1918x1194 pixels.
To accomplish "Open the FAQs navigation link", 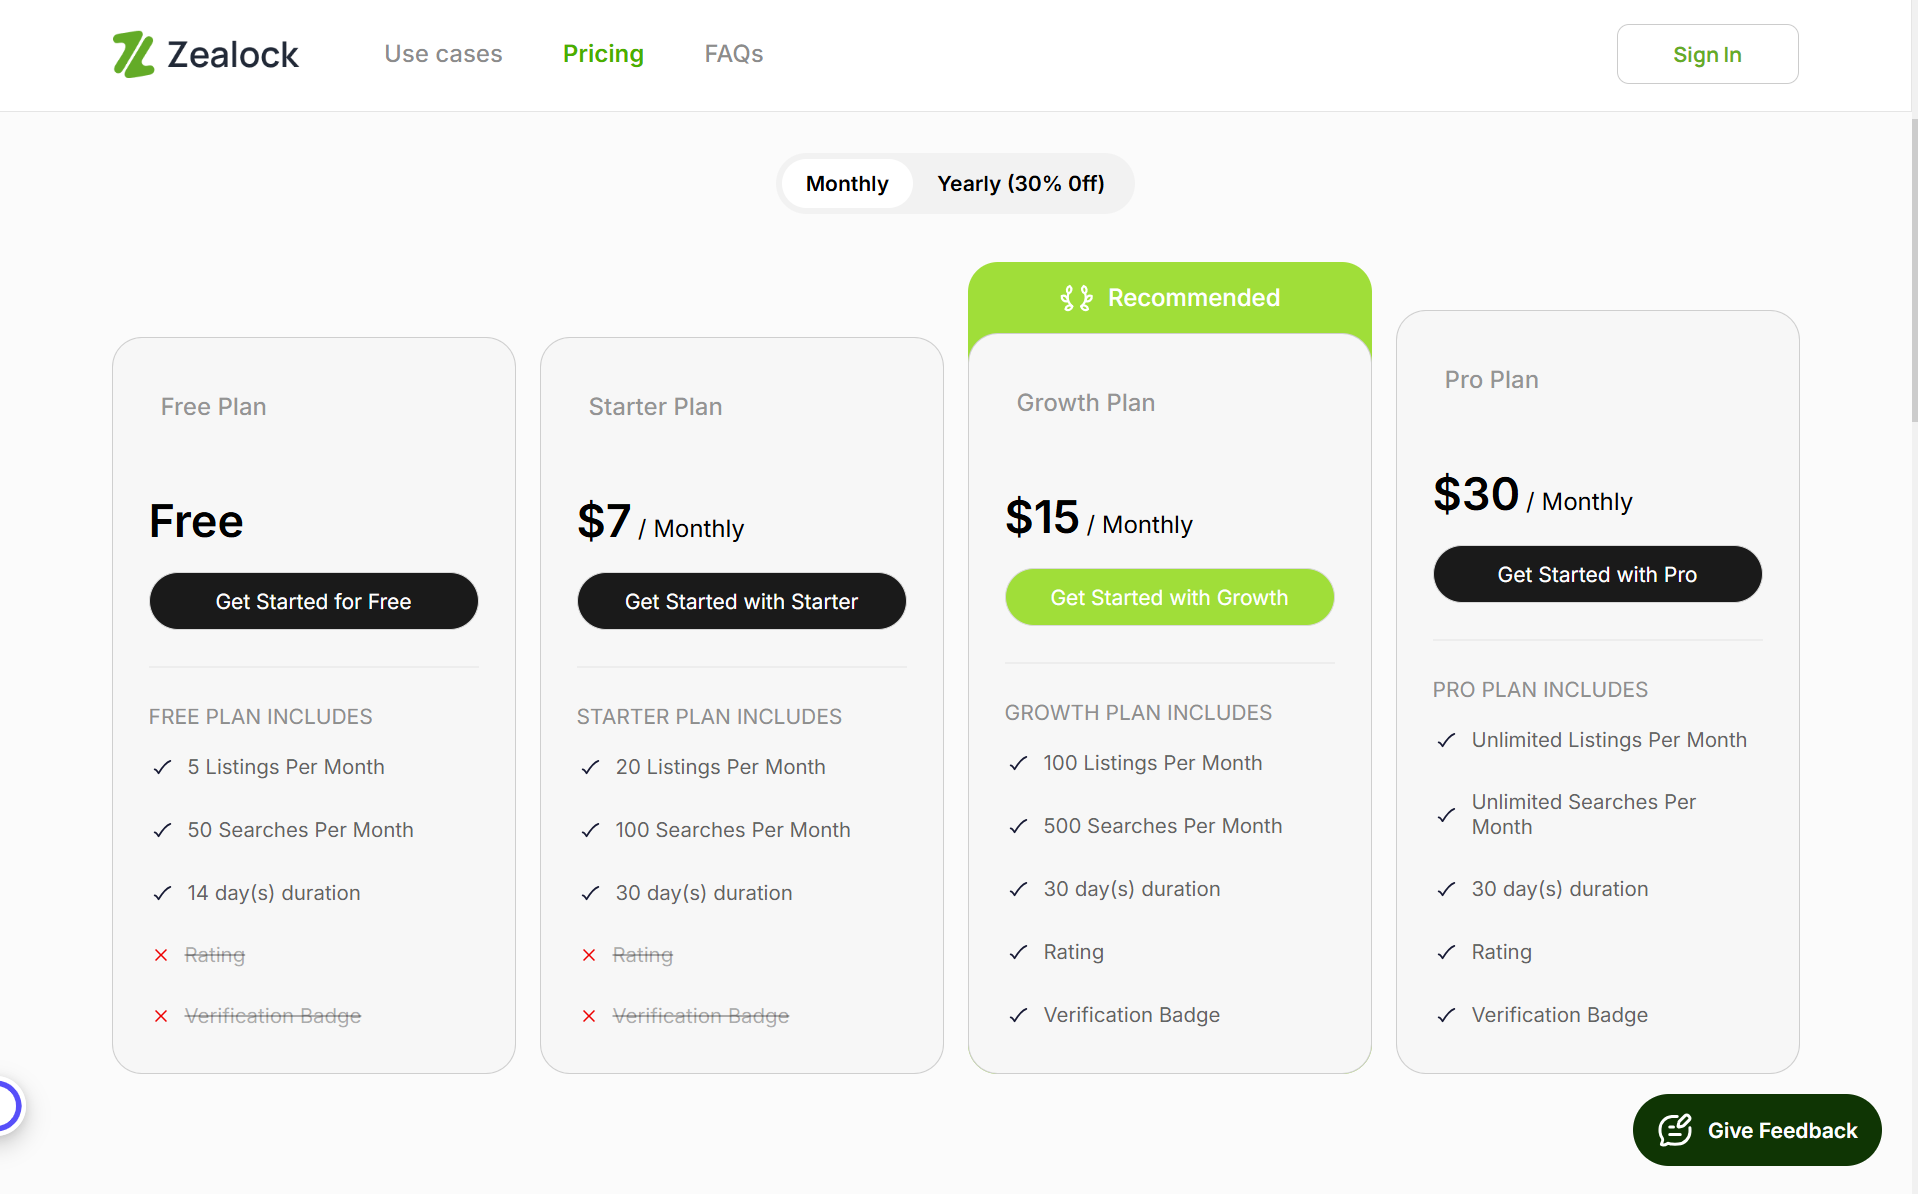I will [733, 54].
